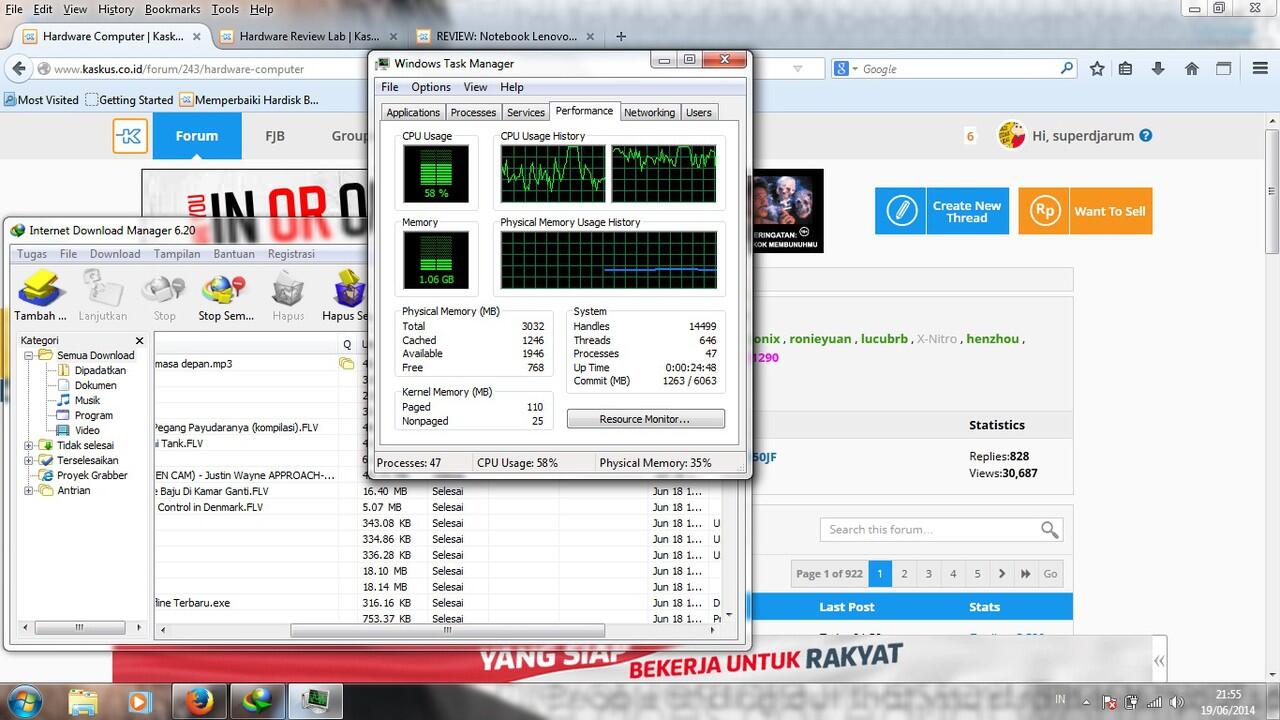Screen dimensions: 1280x720
Task: Open the Firefox Bookmarks menu
Action: click(x=172, y=9)
